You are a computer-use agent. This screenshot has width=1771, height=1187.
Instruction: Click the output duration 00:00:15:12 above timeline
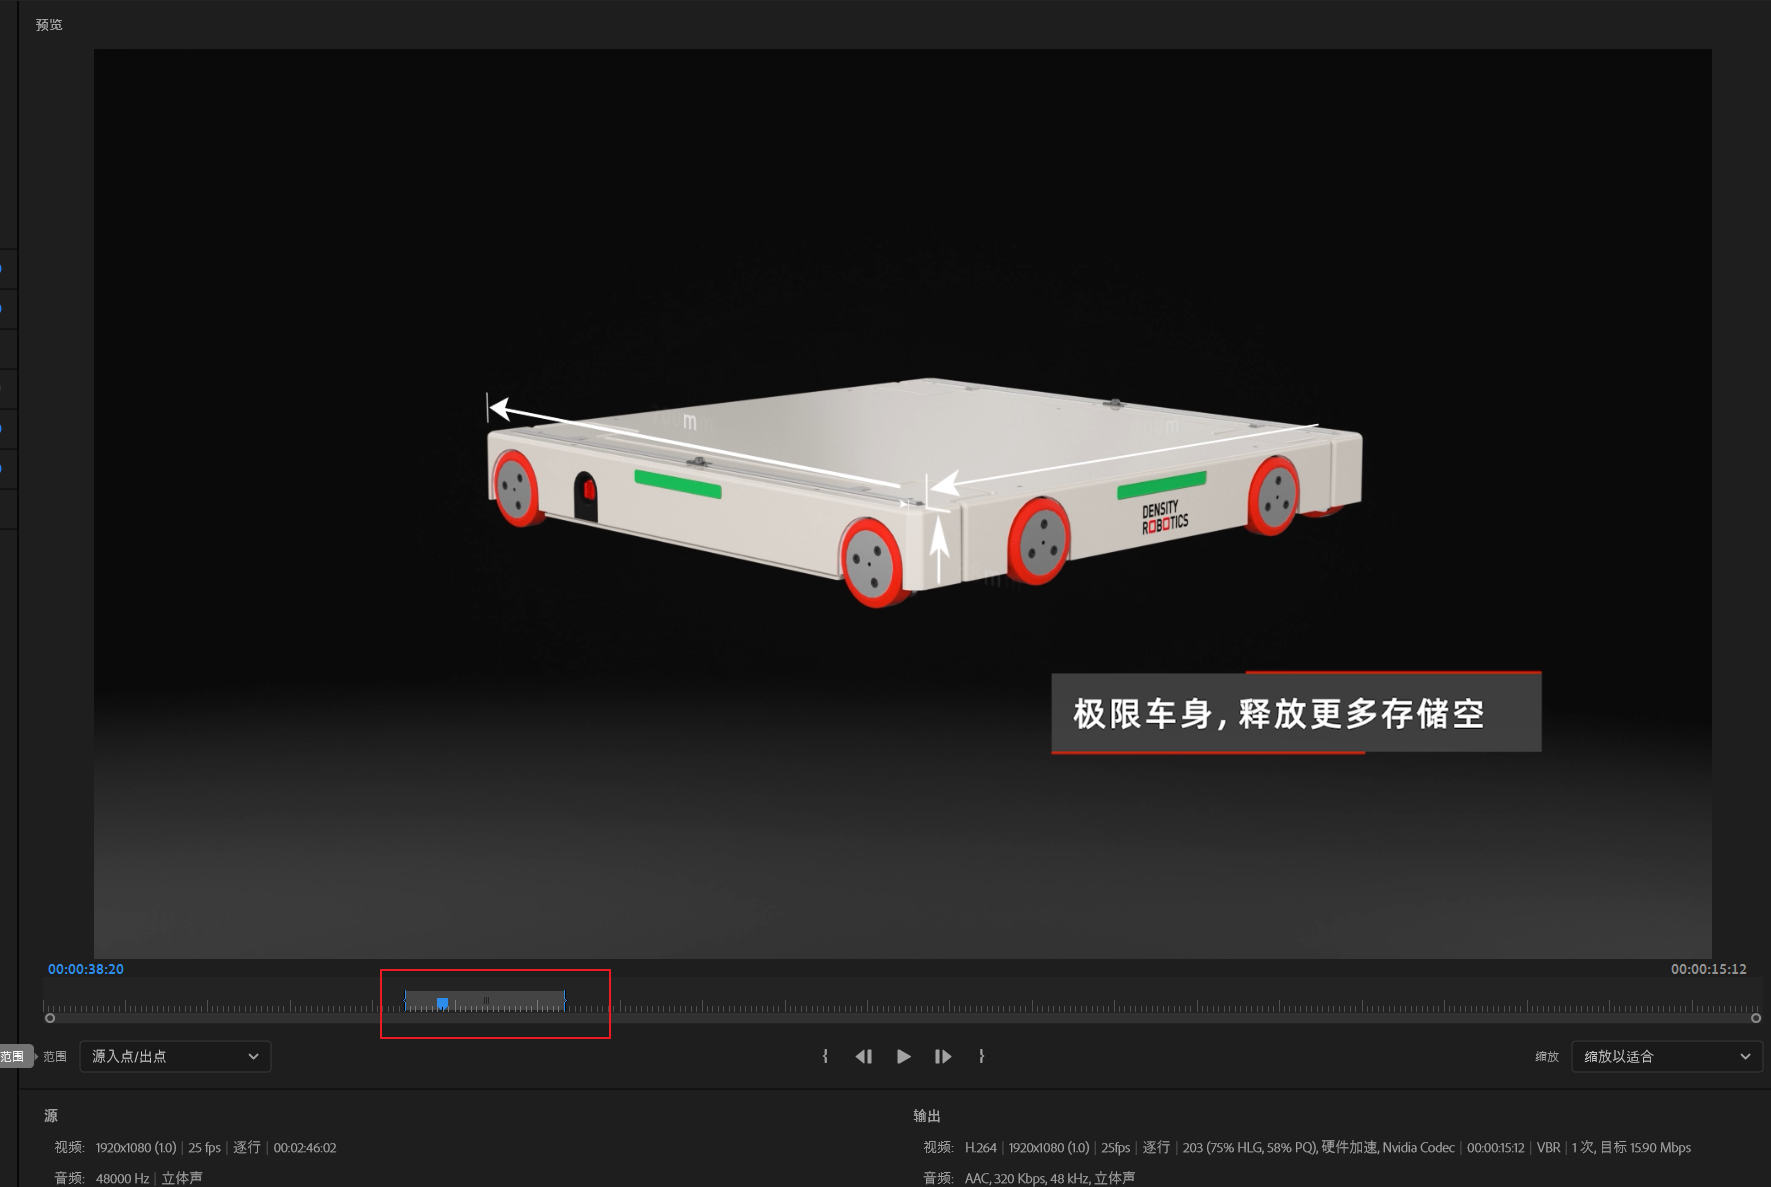(1708, 969)
